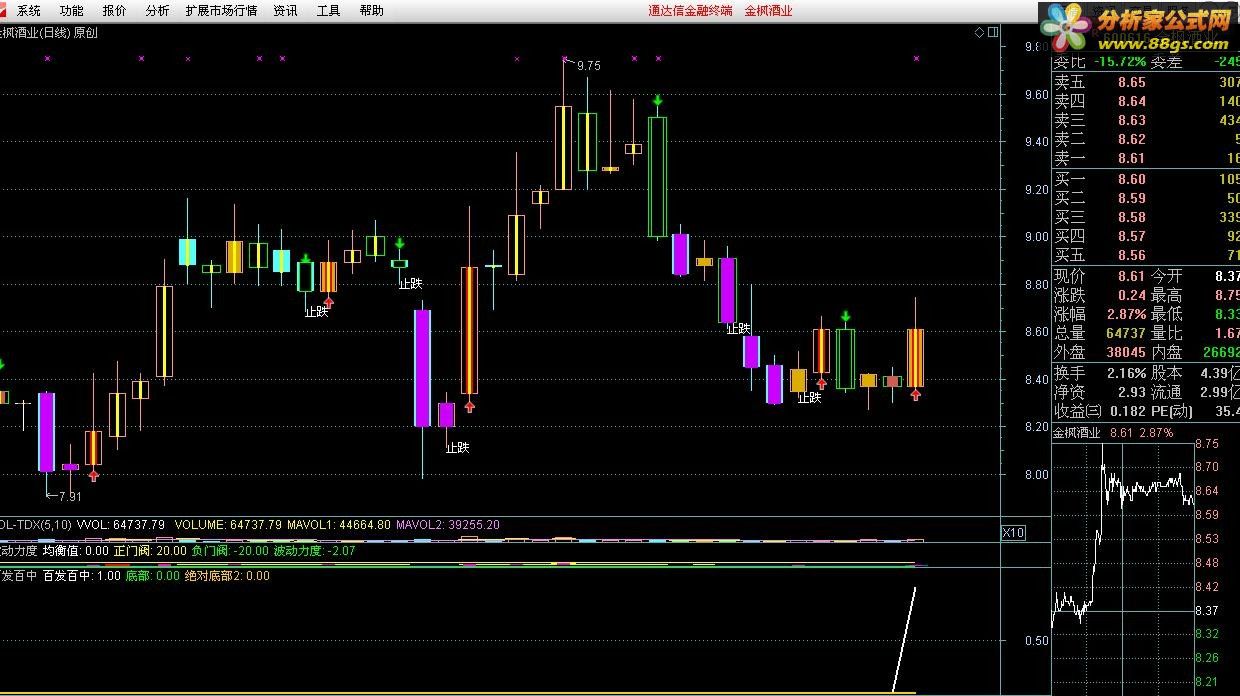Click the VOLUME: 64737.79 indicator label
This screenshot has height=696, width=1240.
click(x=229, y=524)
